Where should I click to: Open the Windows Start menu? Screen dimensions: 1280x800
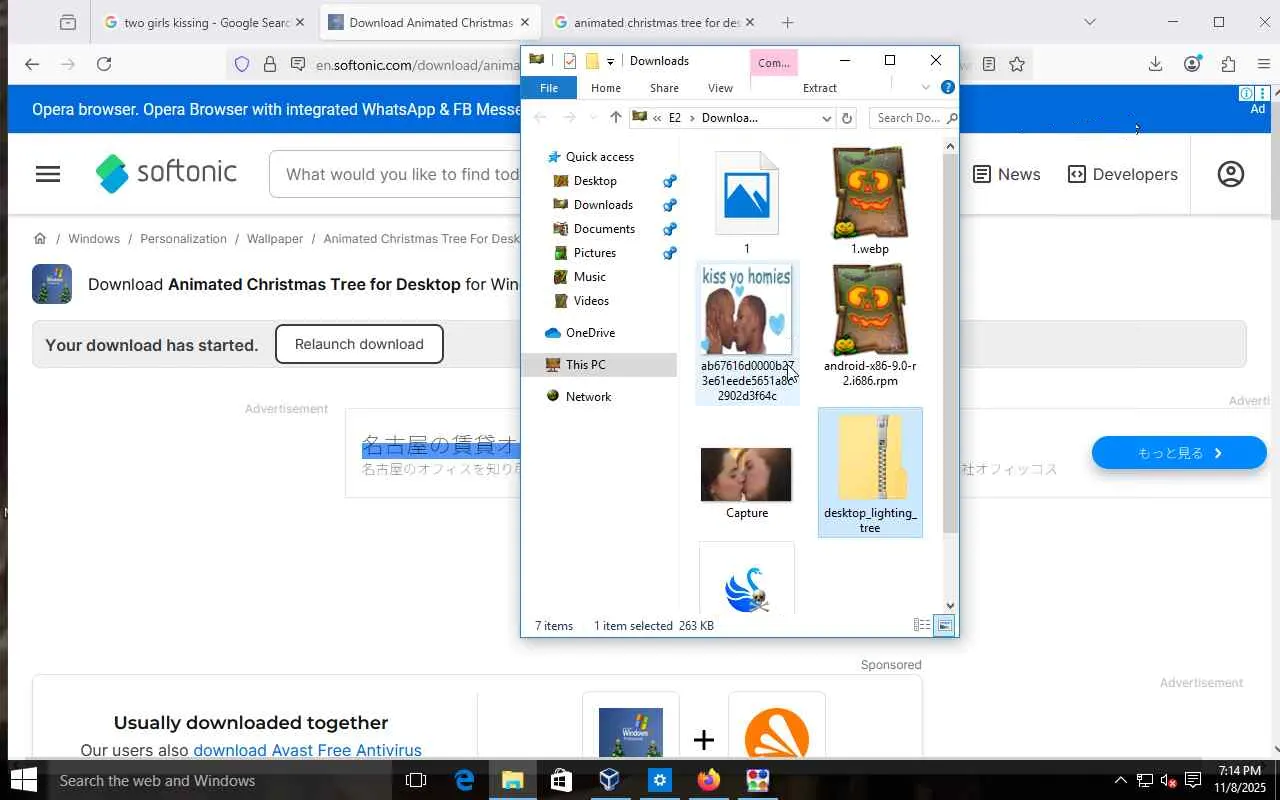pyautogui.click(x=24, y=780)
